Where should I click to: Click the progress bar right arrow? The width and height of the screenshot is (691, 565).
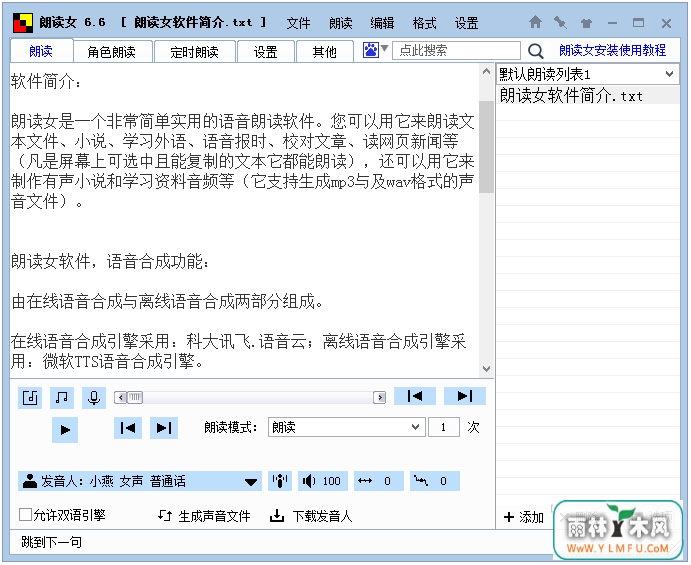(379, 398)
